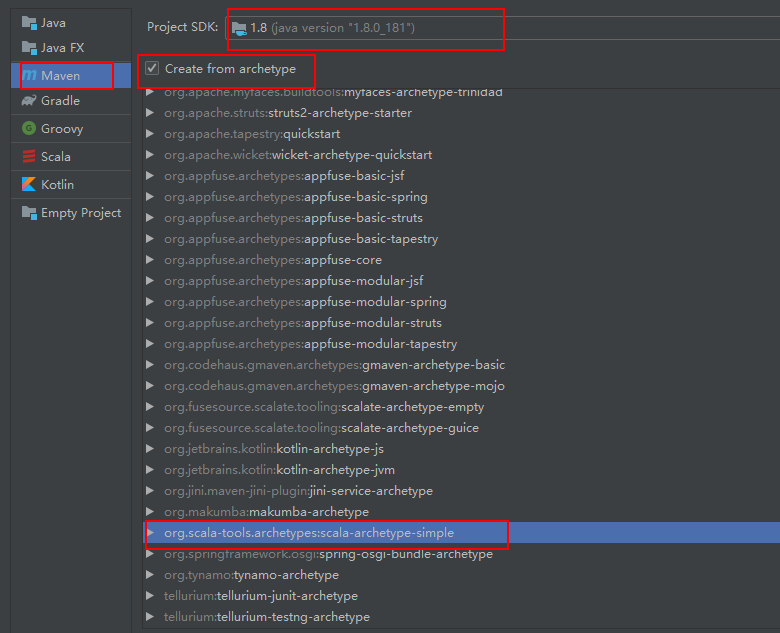Viewport: 780px width, 633px height.
Task: Expand the tapestry quickstart node
Action: pyautogui.click(x=150, y=134)
